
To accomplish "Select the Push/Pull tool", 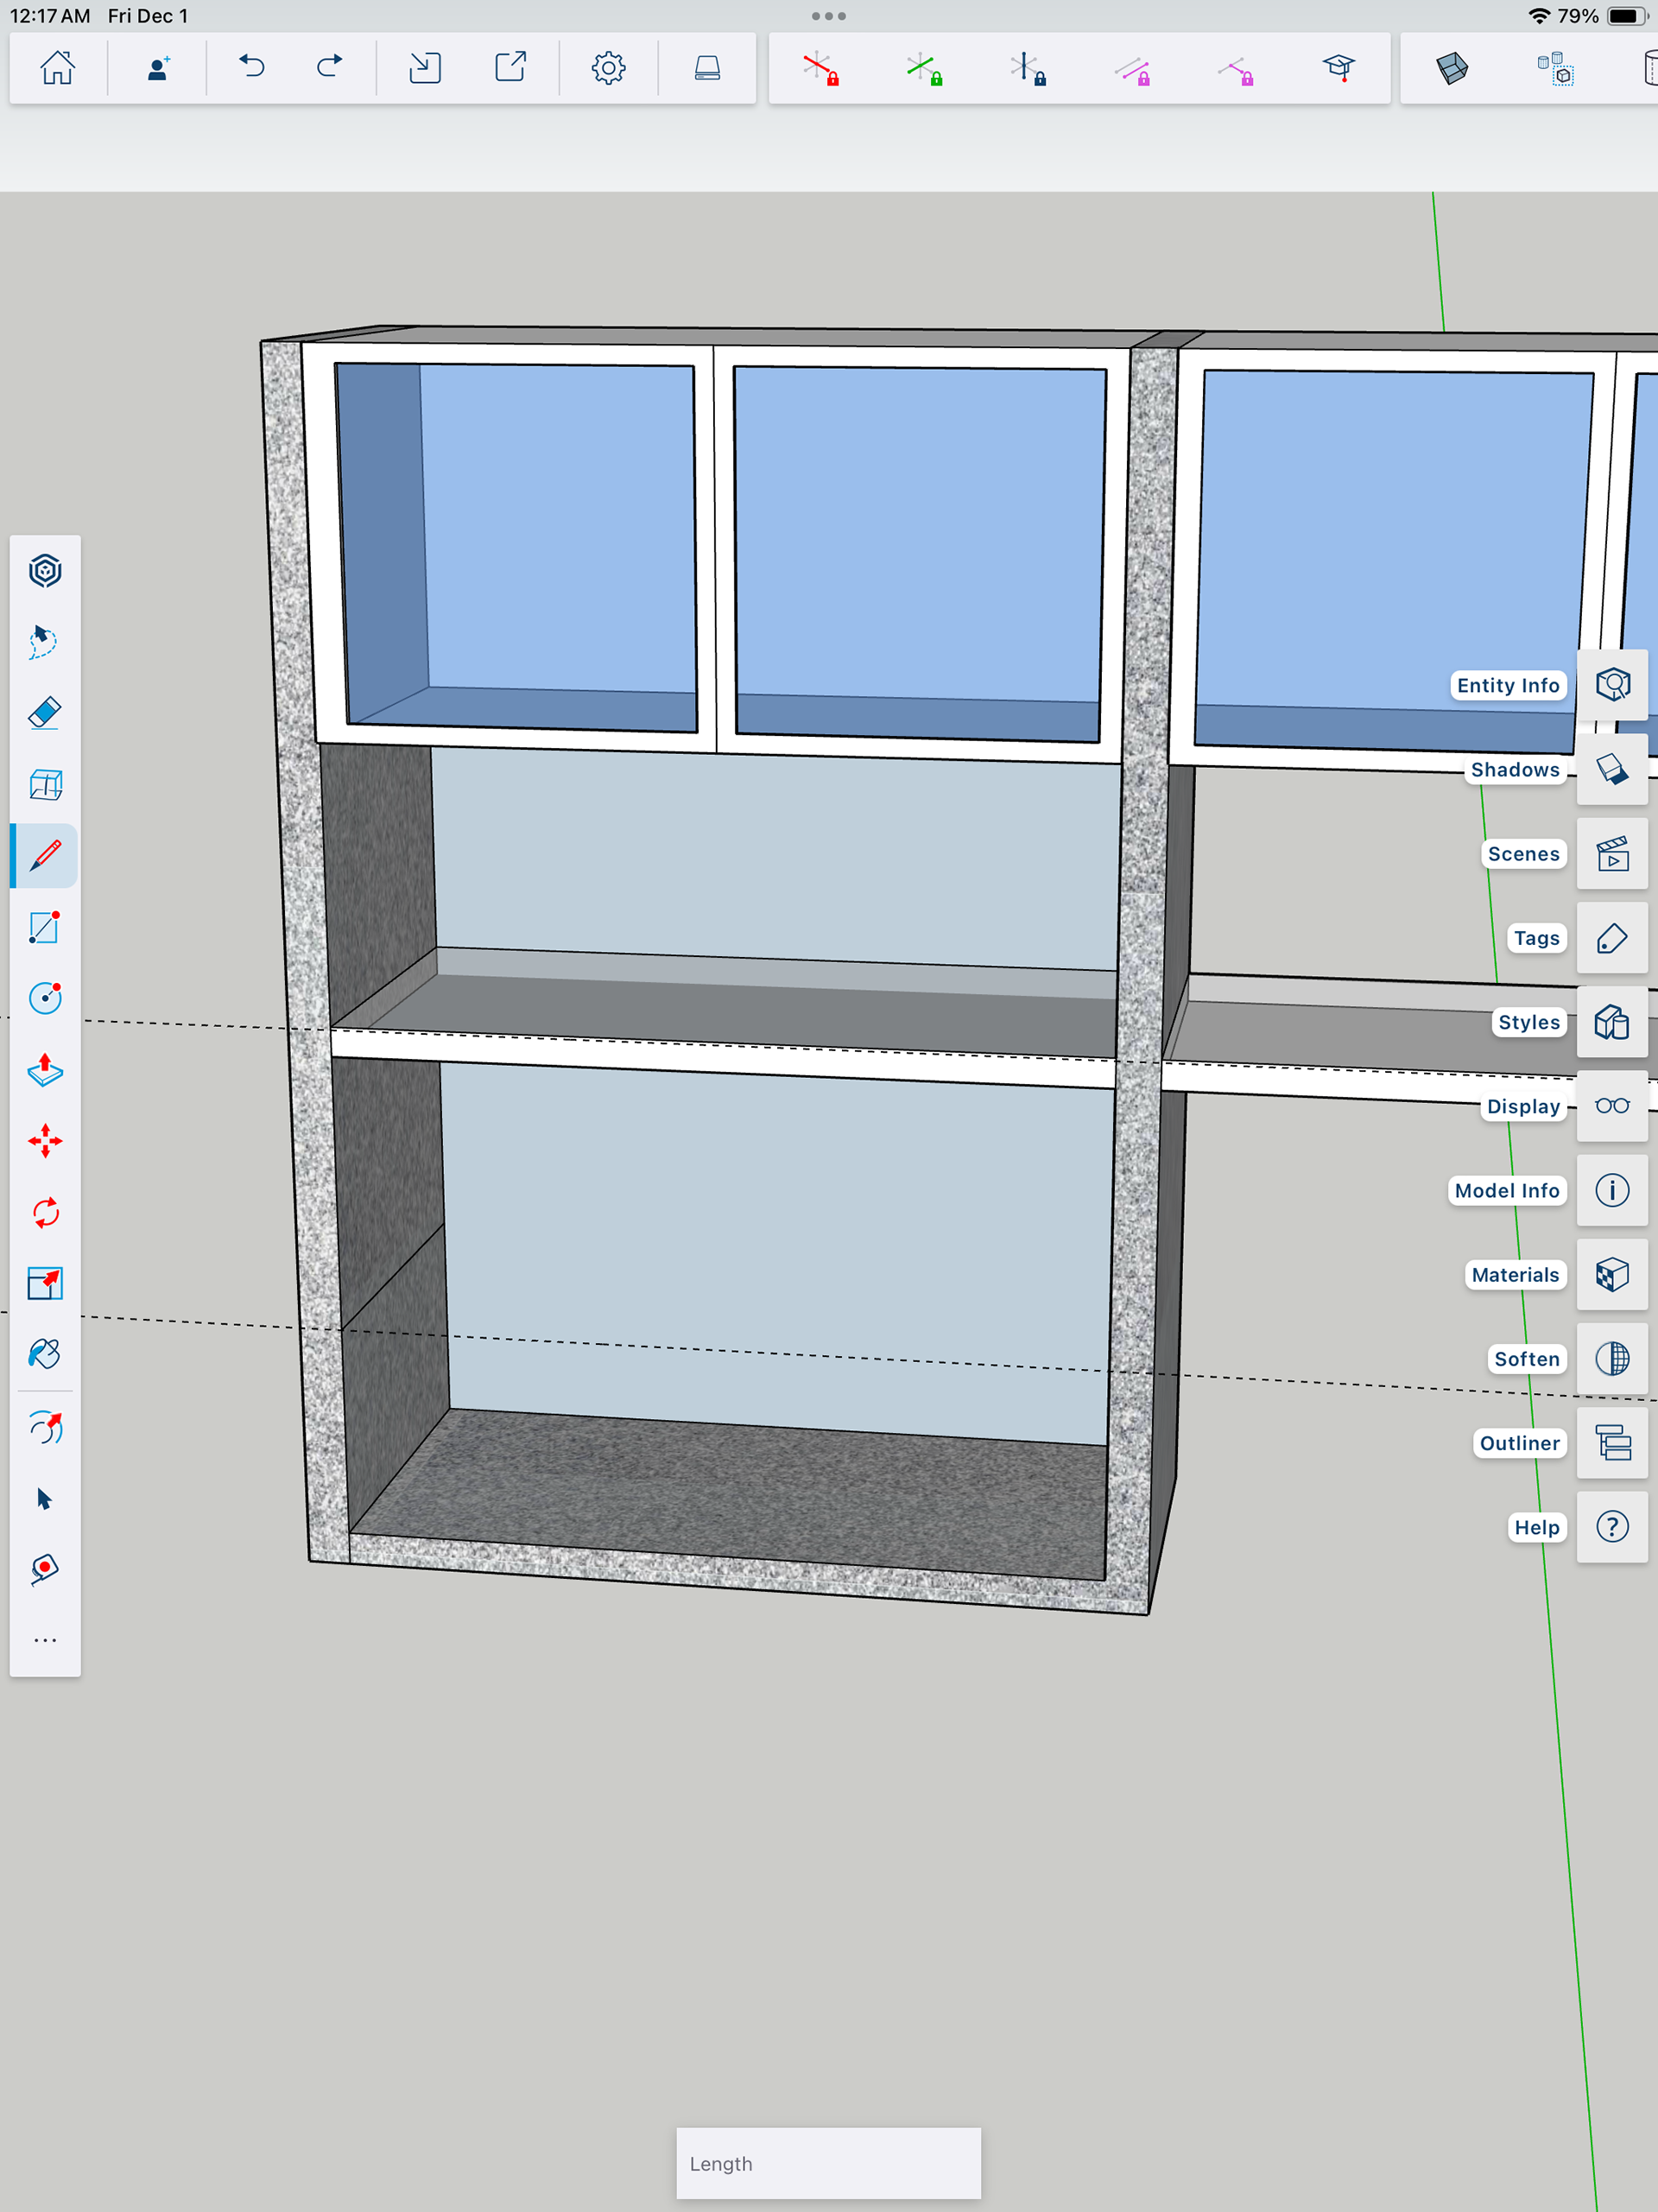I will pyautogui.click(x=45, y=1070).
